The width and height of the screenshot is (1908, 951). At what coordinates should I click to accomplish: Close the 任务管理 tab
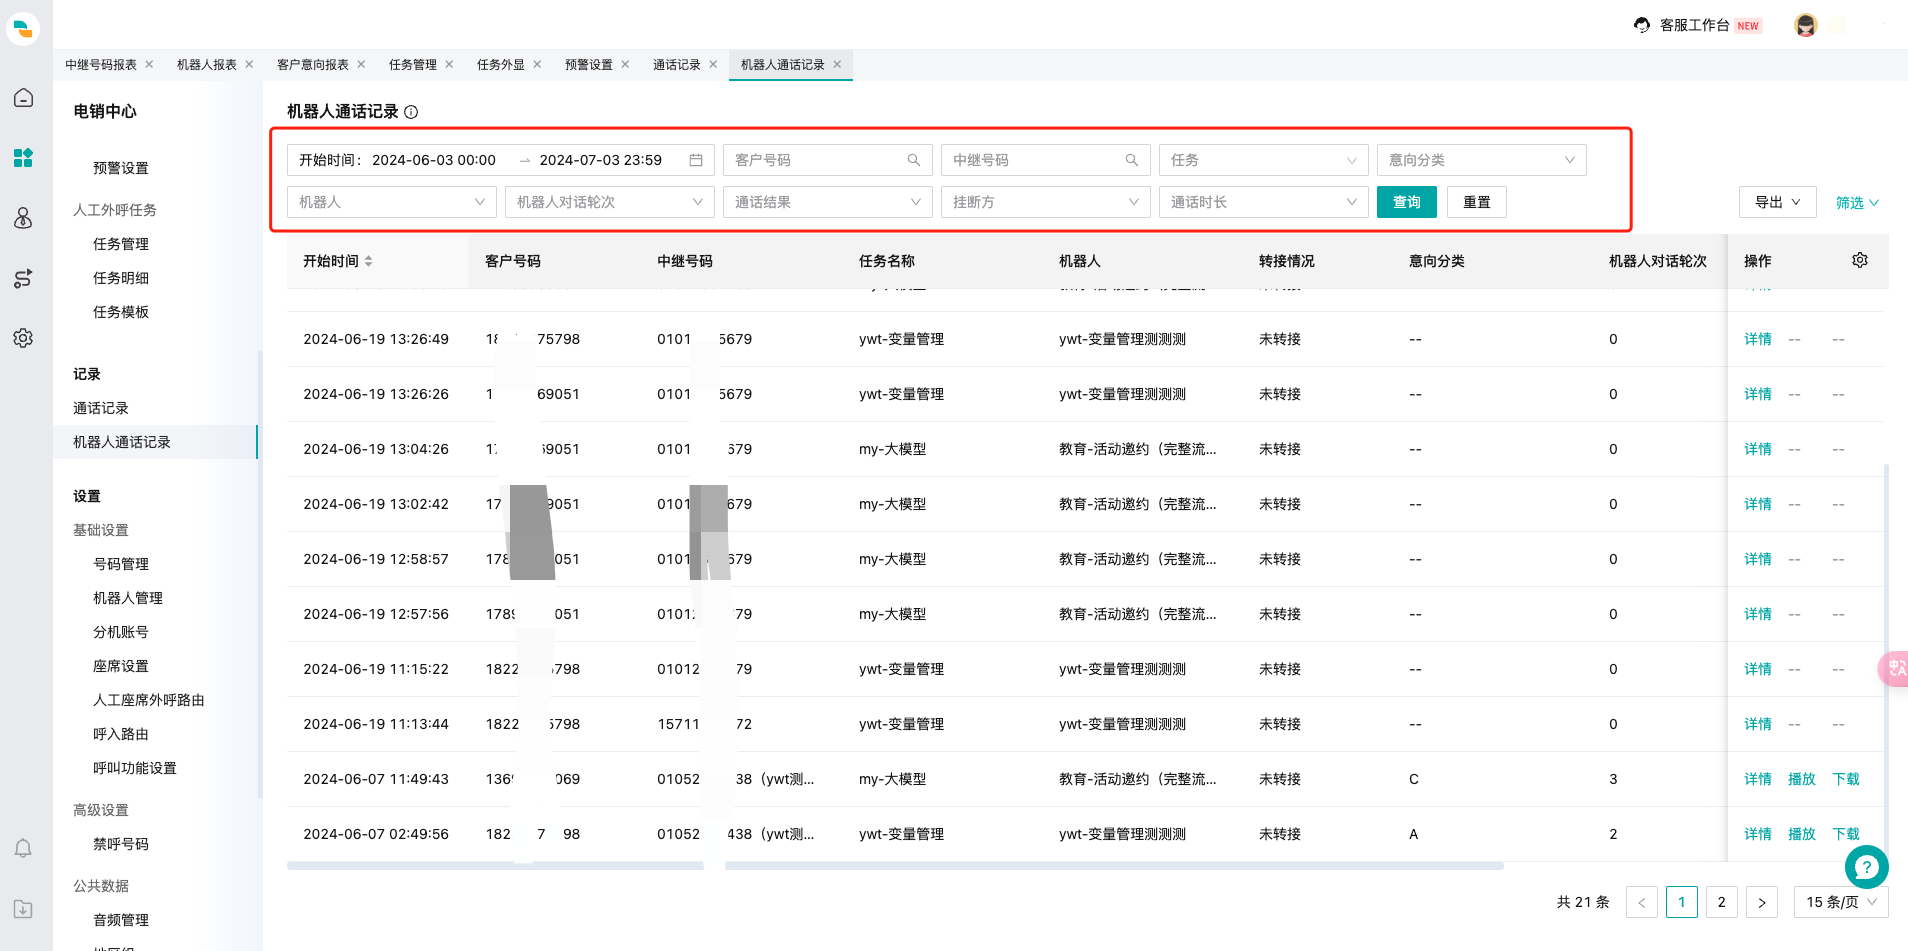449,64
